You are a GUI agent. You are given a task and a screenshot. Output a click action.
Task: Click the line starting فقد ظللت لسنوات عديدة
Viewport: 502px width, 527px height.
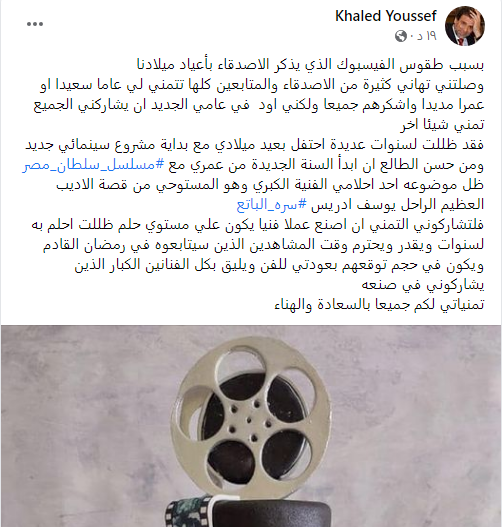click(254, 145)
